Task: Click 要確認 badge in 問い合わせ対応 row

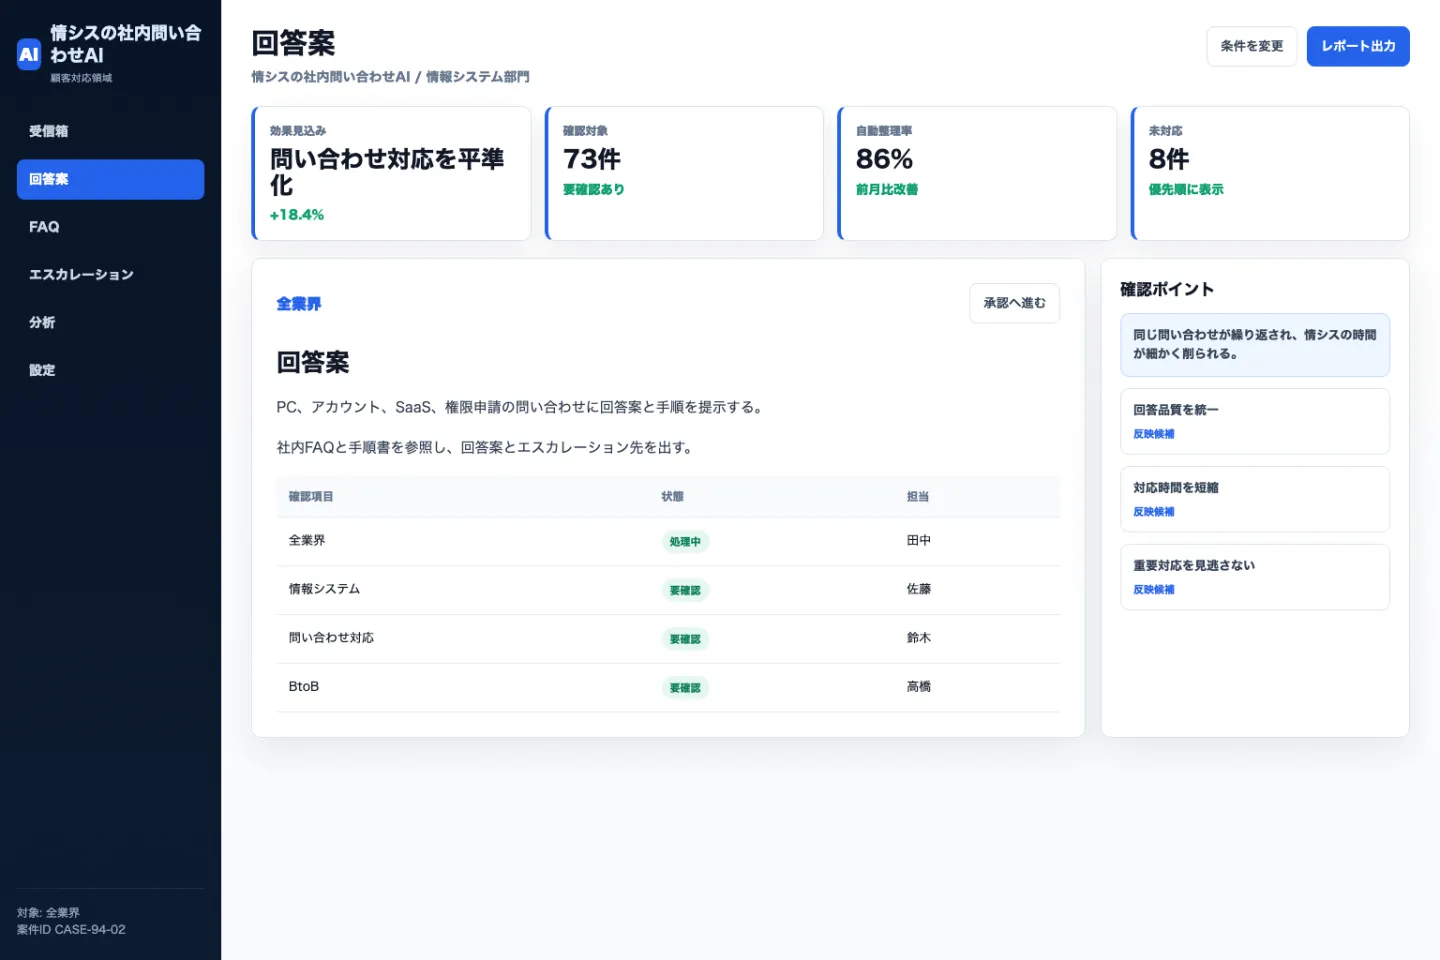Action: 685,639
